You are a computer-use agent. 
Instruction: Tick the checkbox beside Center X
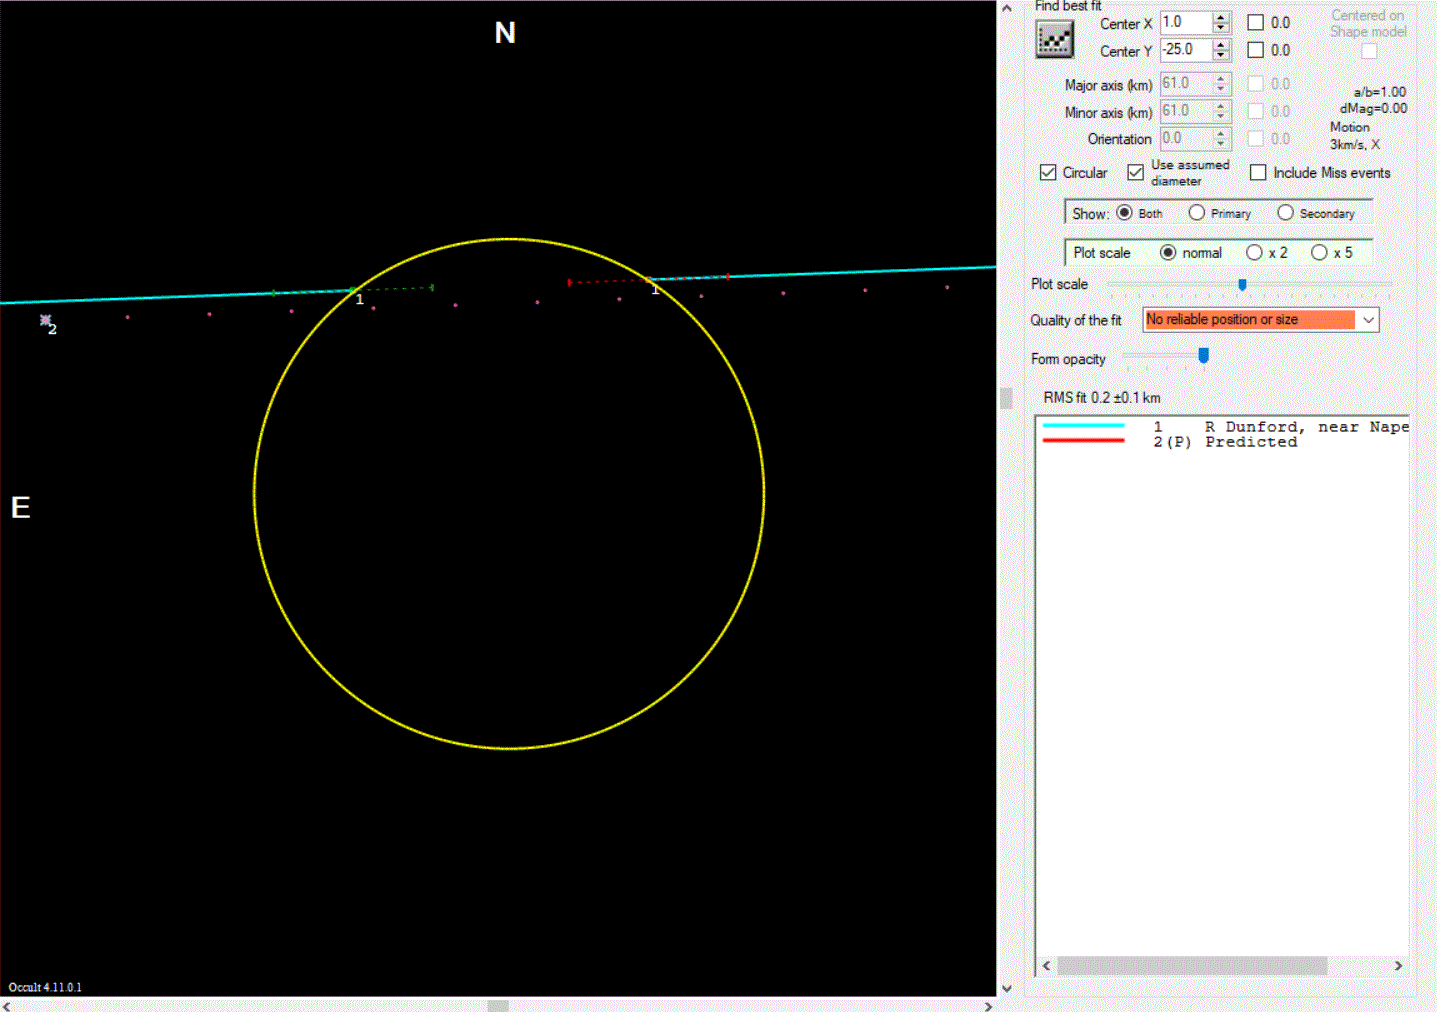(x=1256, y=22)
